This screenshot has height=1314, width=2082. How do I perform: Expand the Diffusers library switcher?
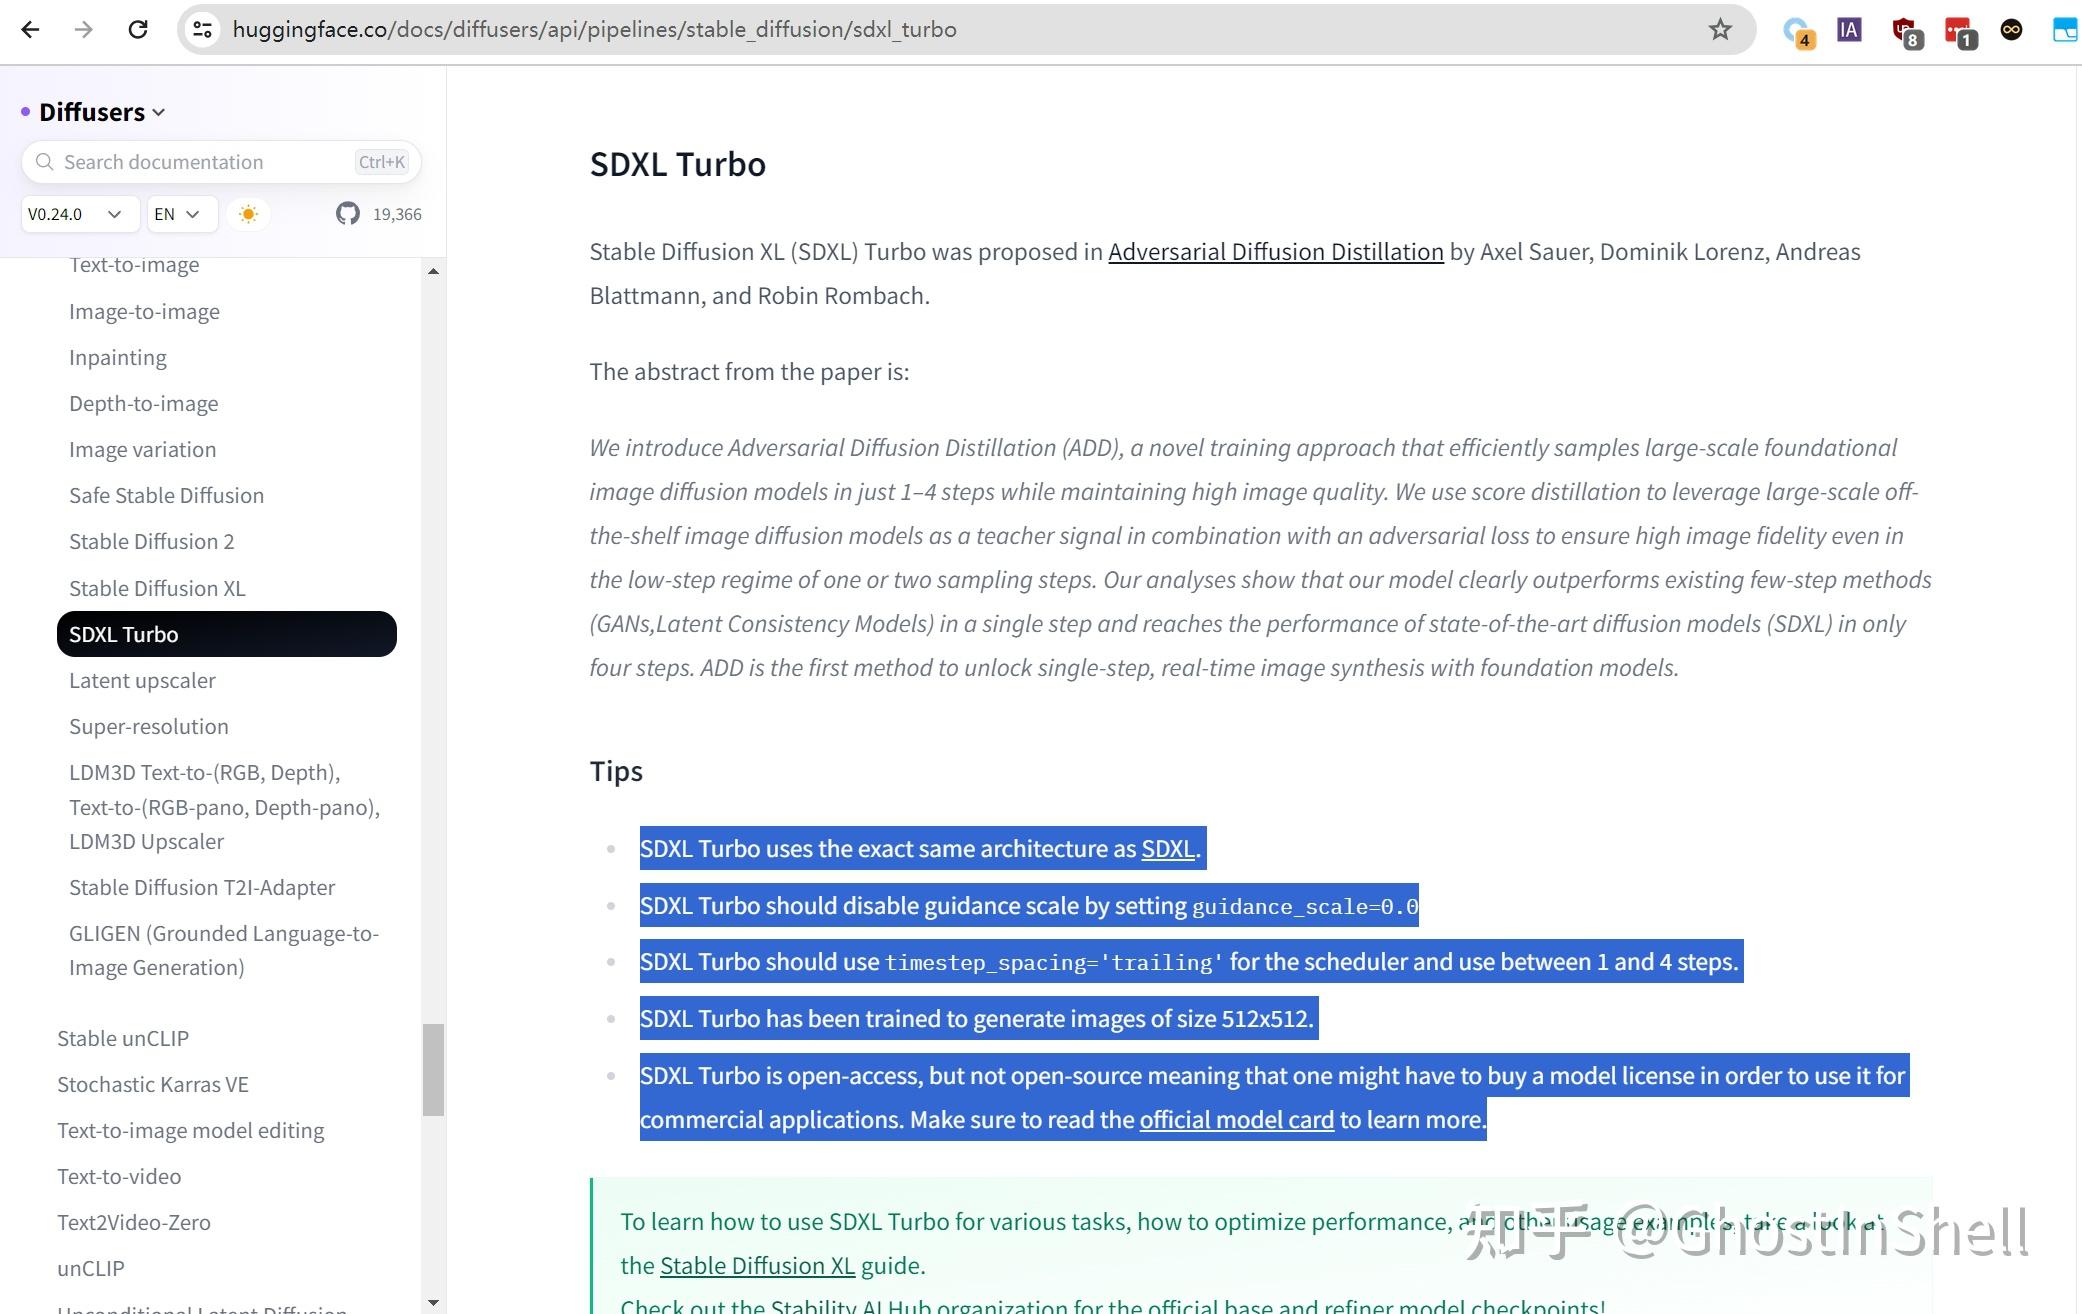(102, 112)
